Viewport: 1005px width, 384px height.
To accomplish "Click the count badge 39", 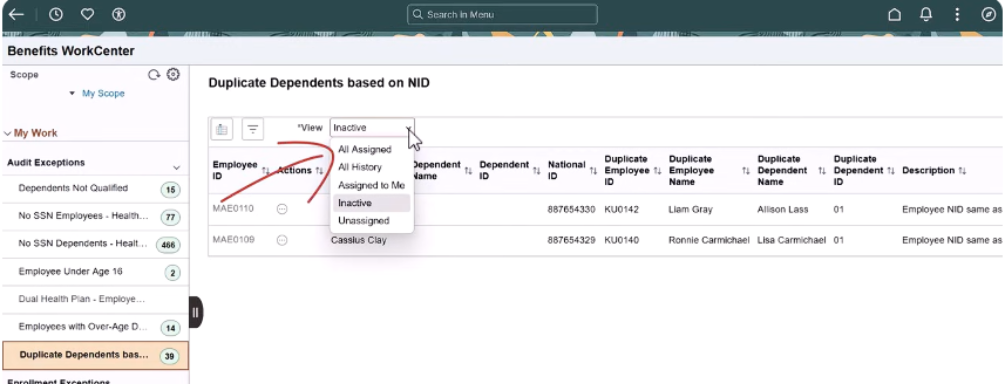I will (x=169, y=356).
